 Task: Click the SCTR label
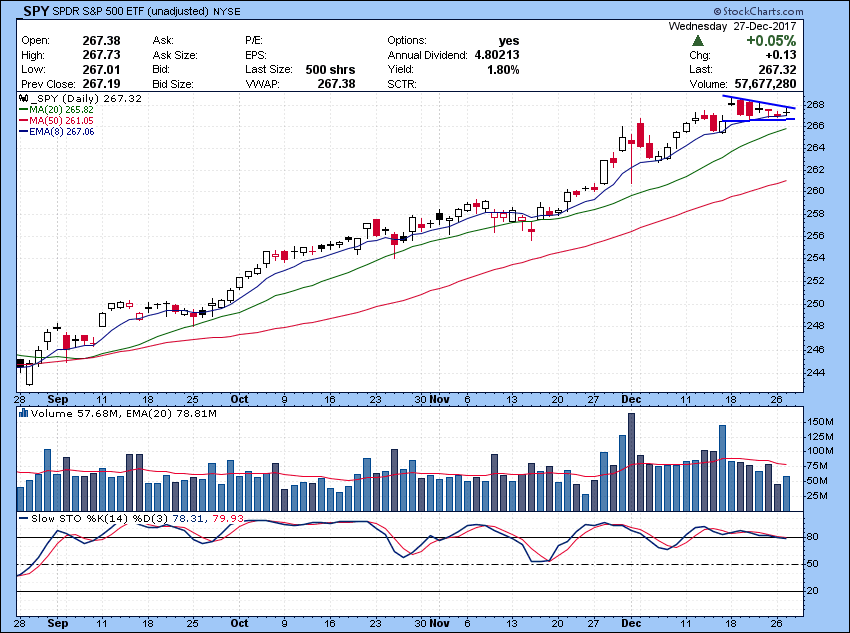402,84
